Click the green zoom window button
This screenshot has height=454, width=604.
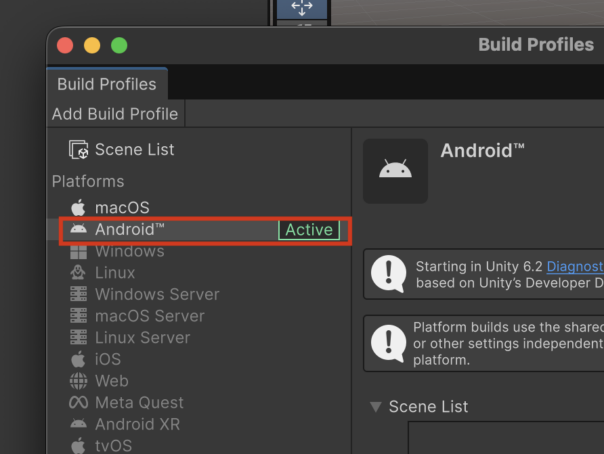pos(119,45)
